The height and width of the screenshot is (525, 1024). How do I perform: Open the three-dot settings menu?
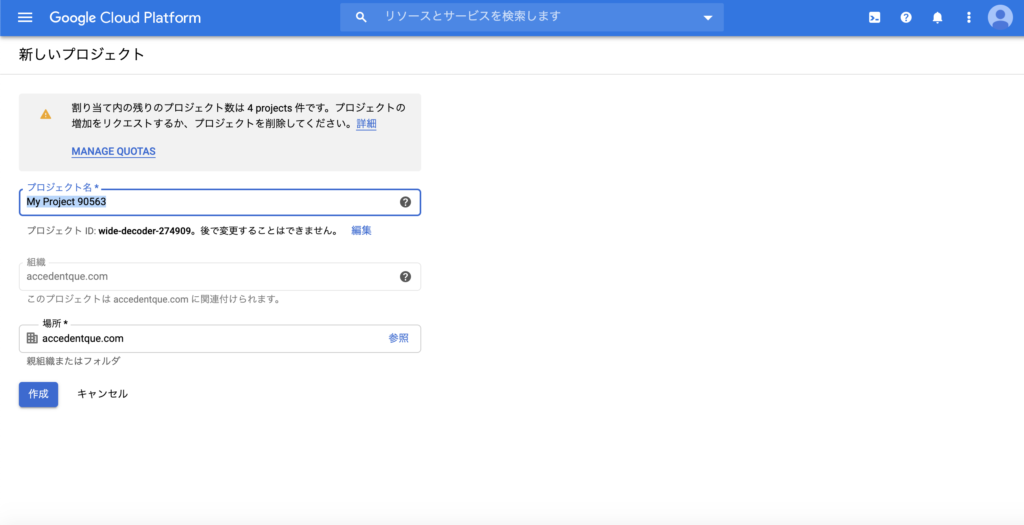tap(968, 18)
